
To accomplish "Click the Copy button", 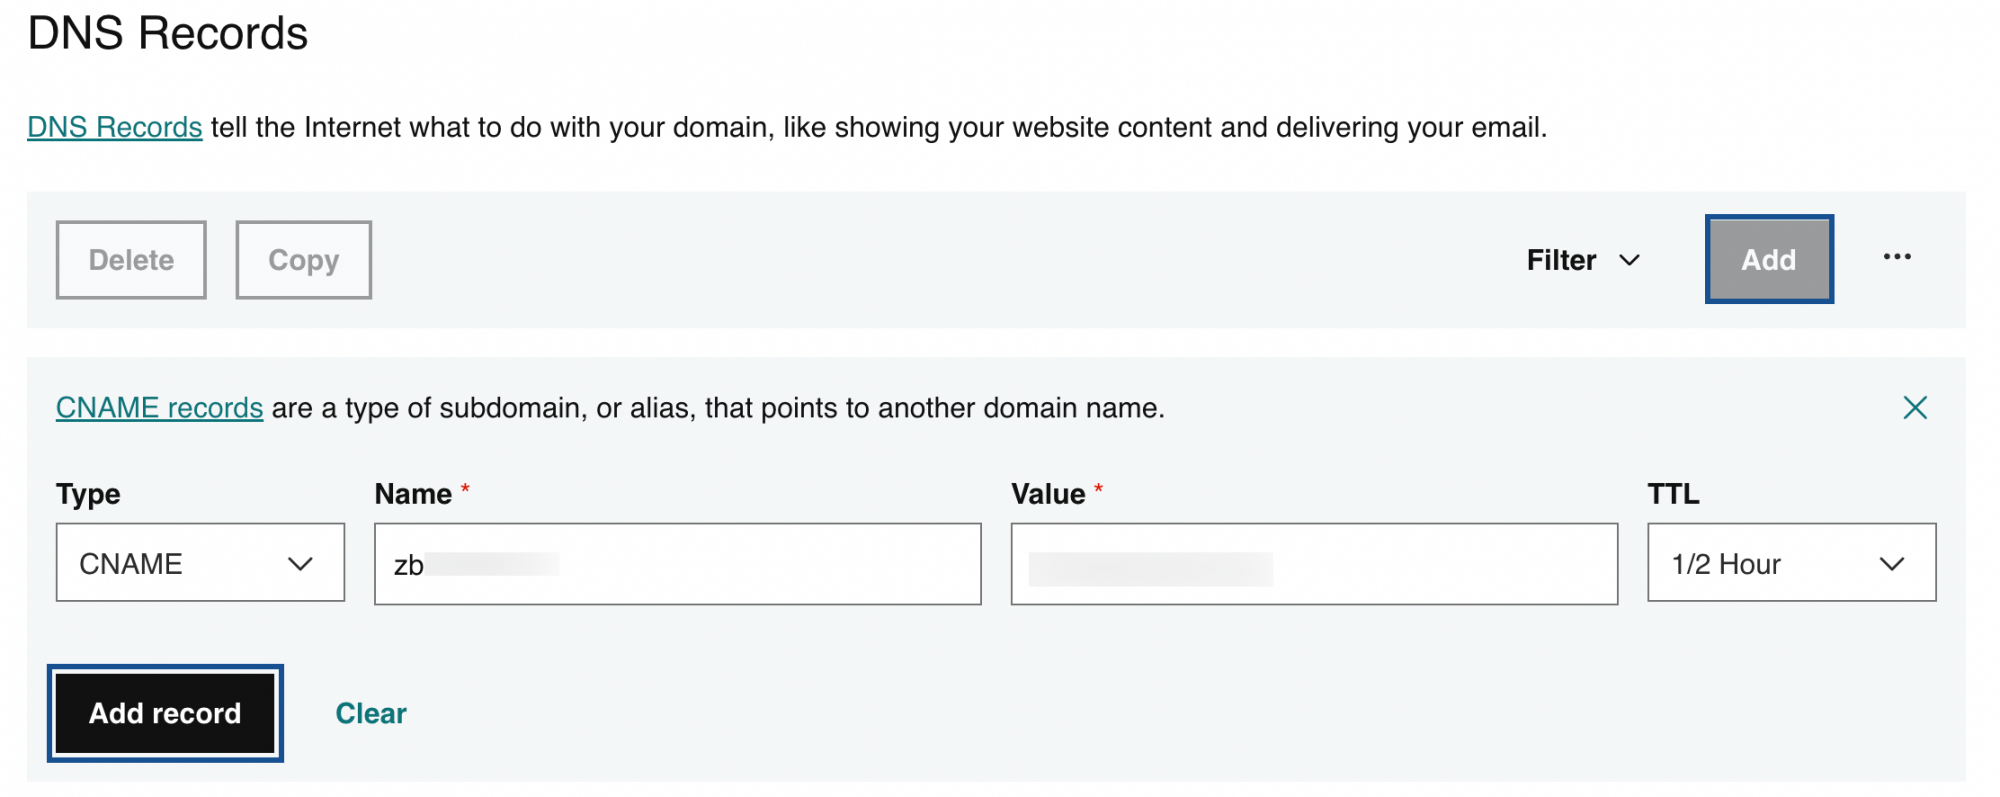I will [x=303, y=260].
